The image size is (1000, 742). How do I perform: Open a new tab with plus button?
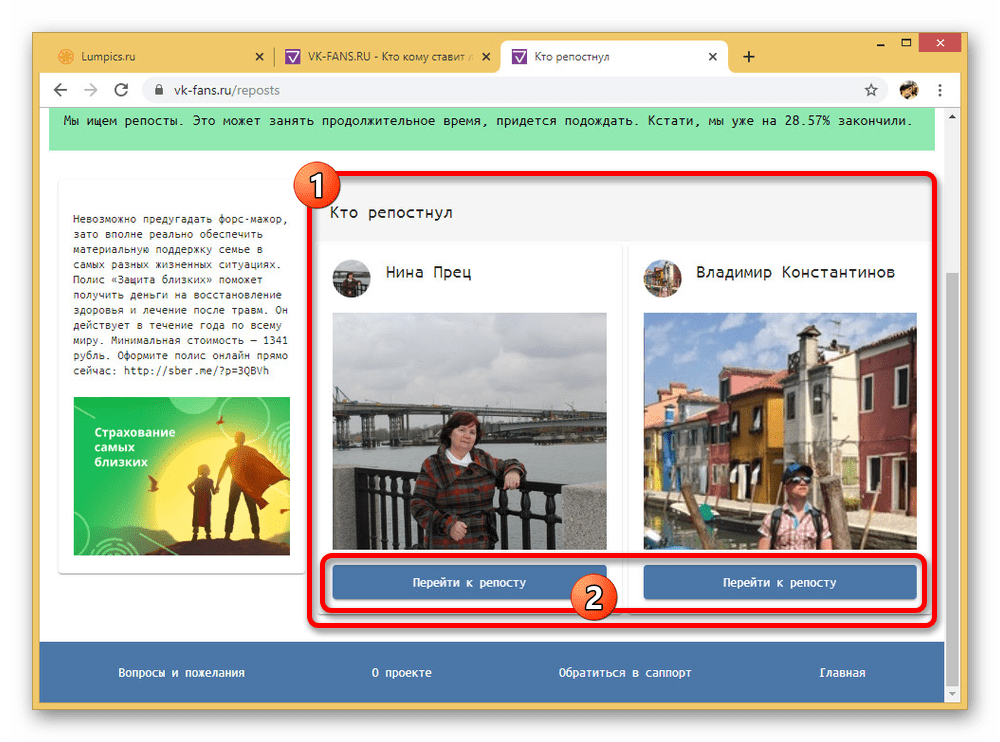(x=749, y=57)
